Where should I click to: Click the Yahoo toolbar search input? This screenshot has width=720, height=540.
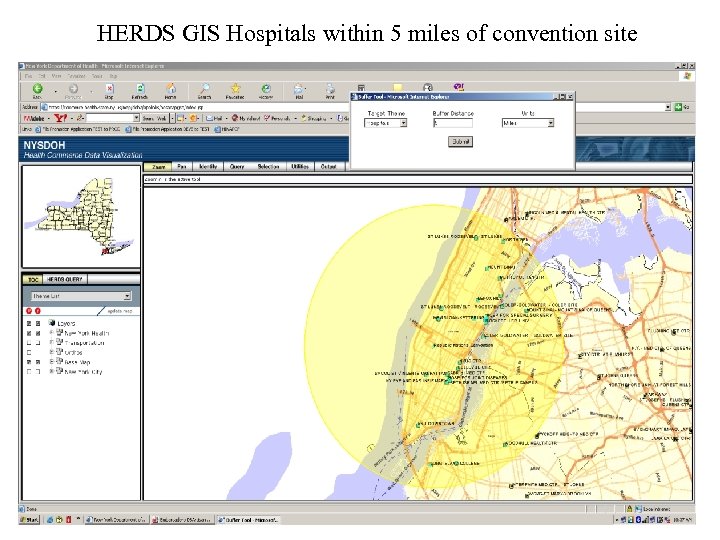click(x=109, y=118)
